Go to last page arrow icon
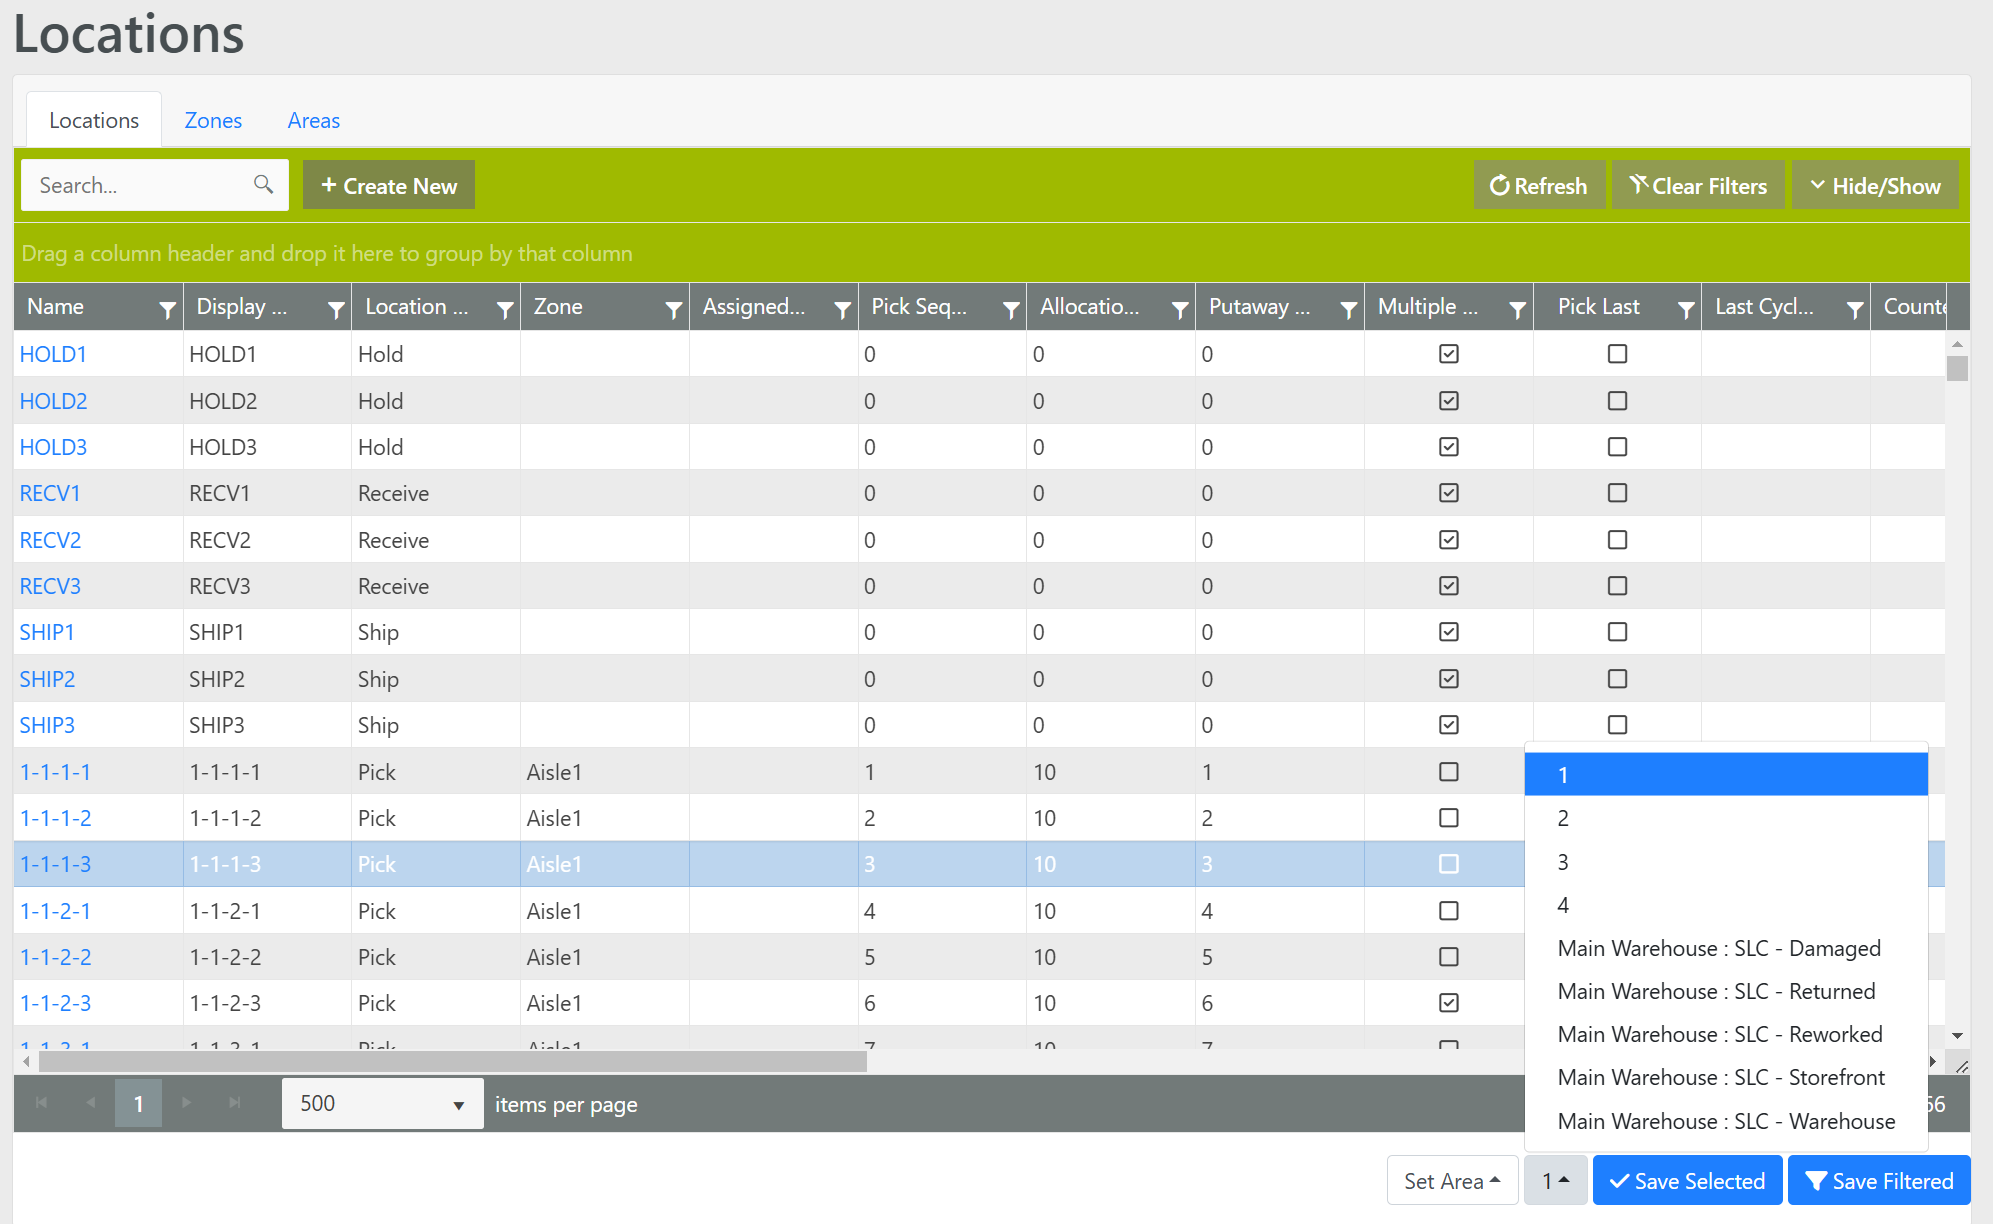 tap(235, 1103)
